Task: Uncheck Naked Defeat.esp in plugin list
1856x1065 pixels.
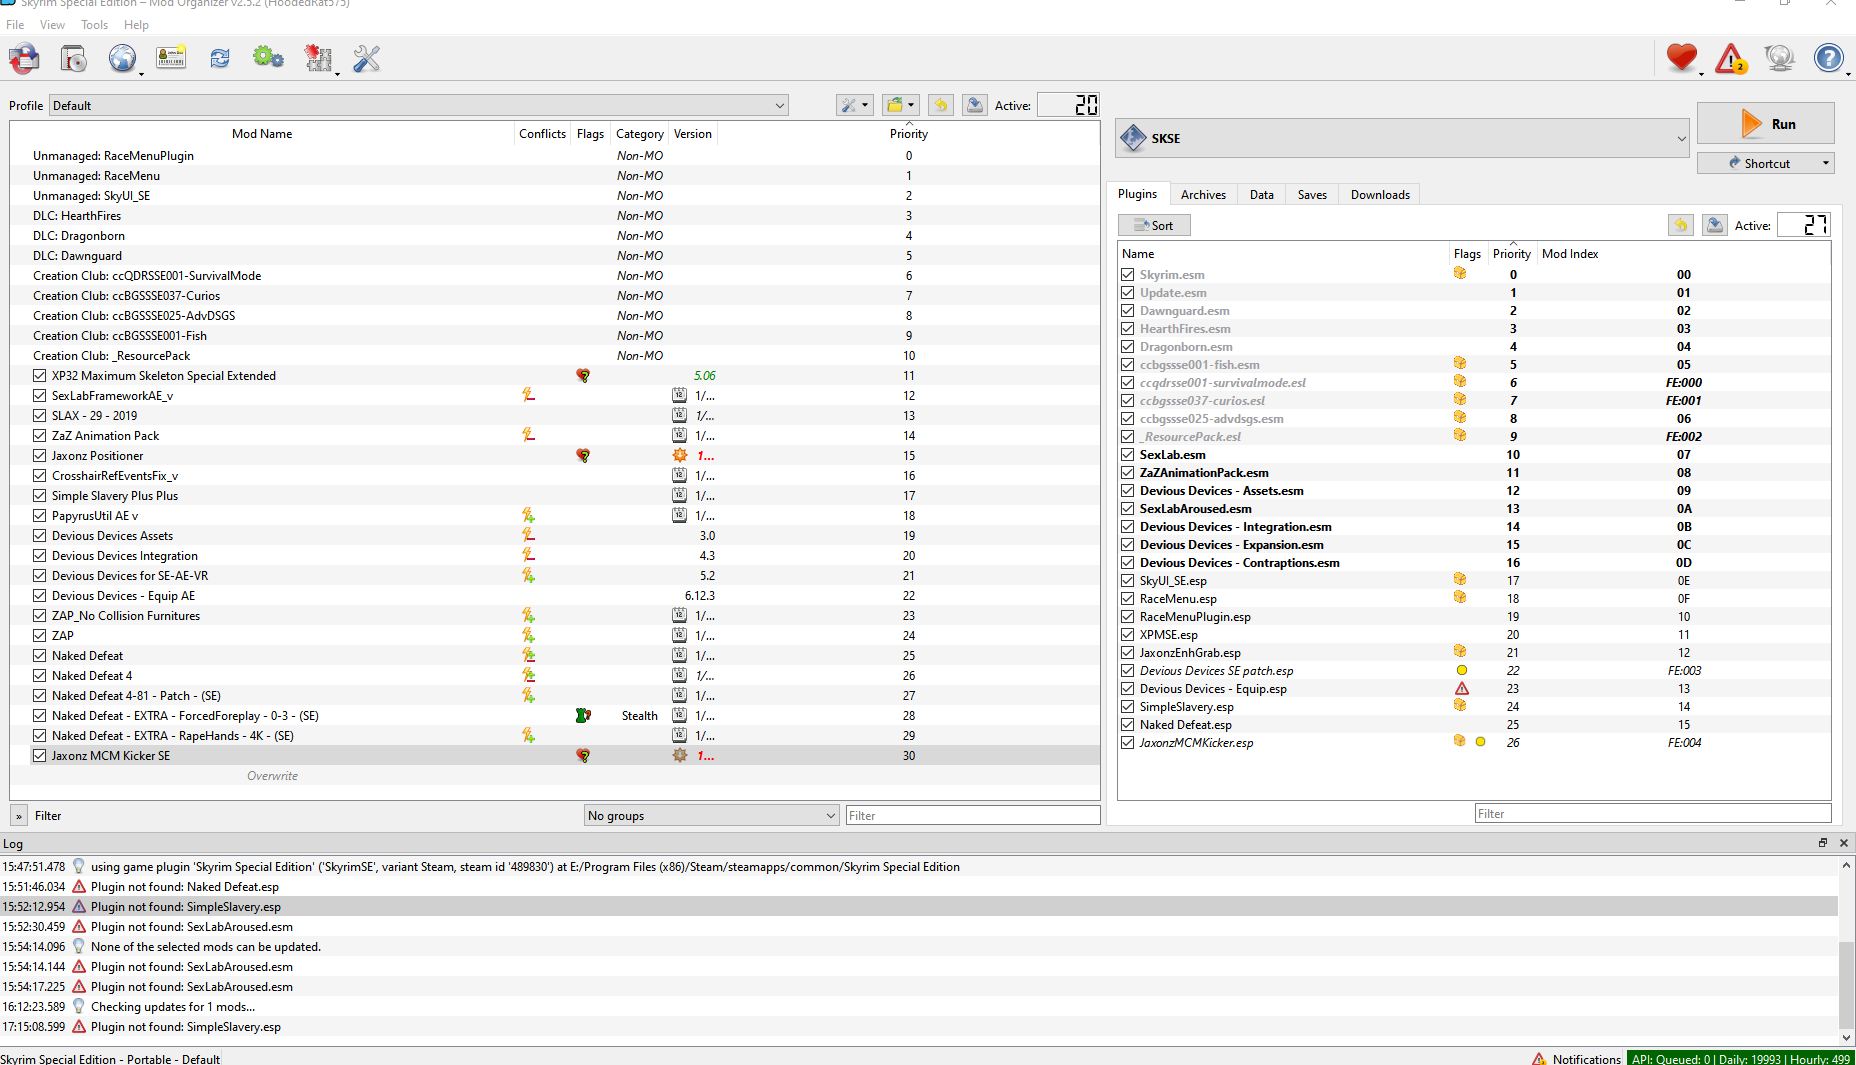Action: tap(1127, 724)
